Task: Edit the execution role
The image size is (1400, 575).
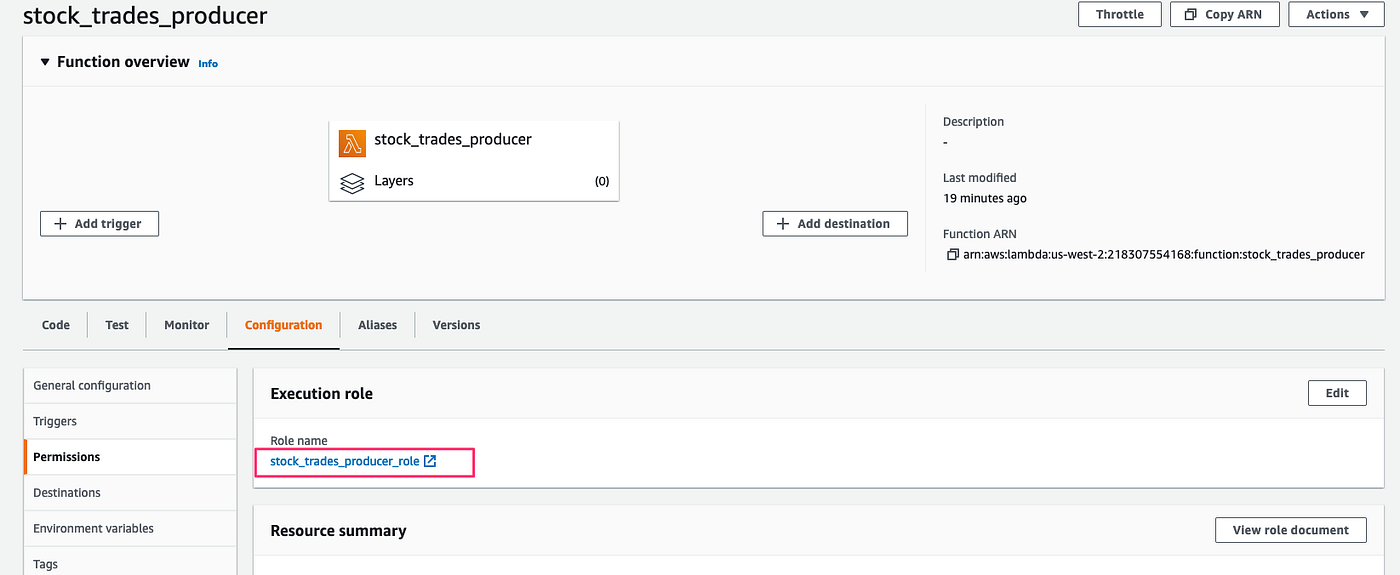Action: click(1337, 393)
